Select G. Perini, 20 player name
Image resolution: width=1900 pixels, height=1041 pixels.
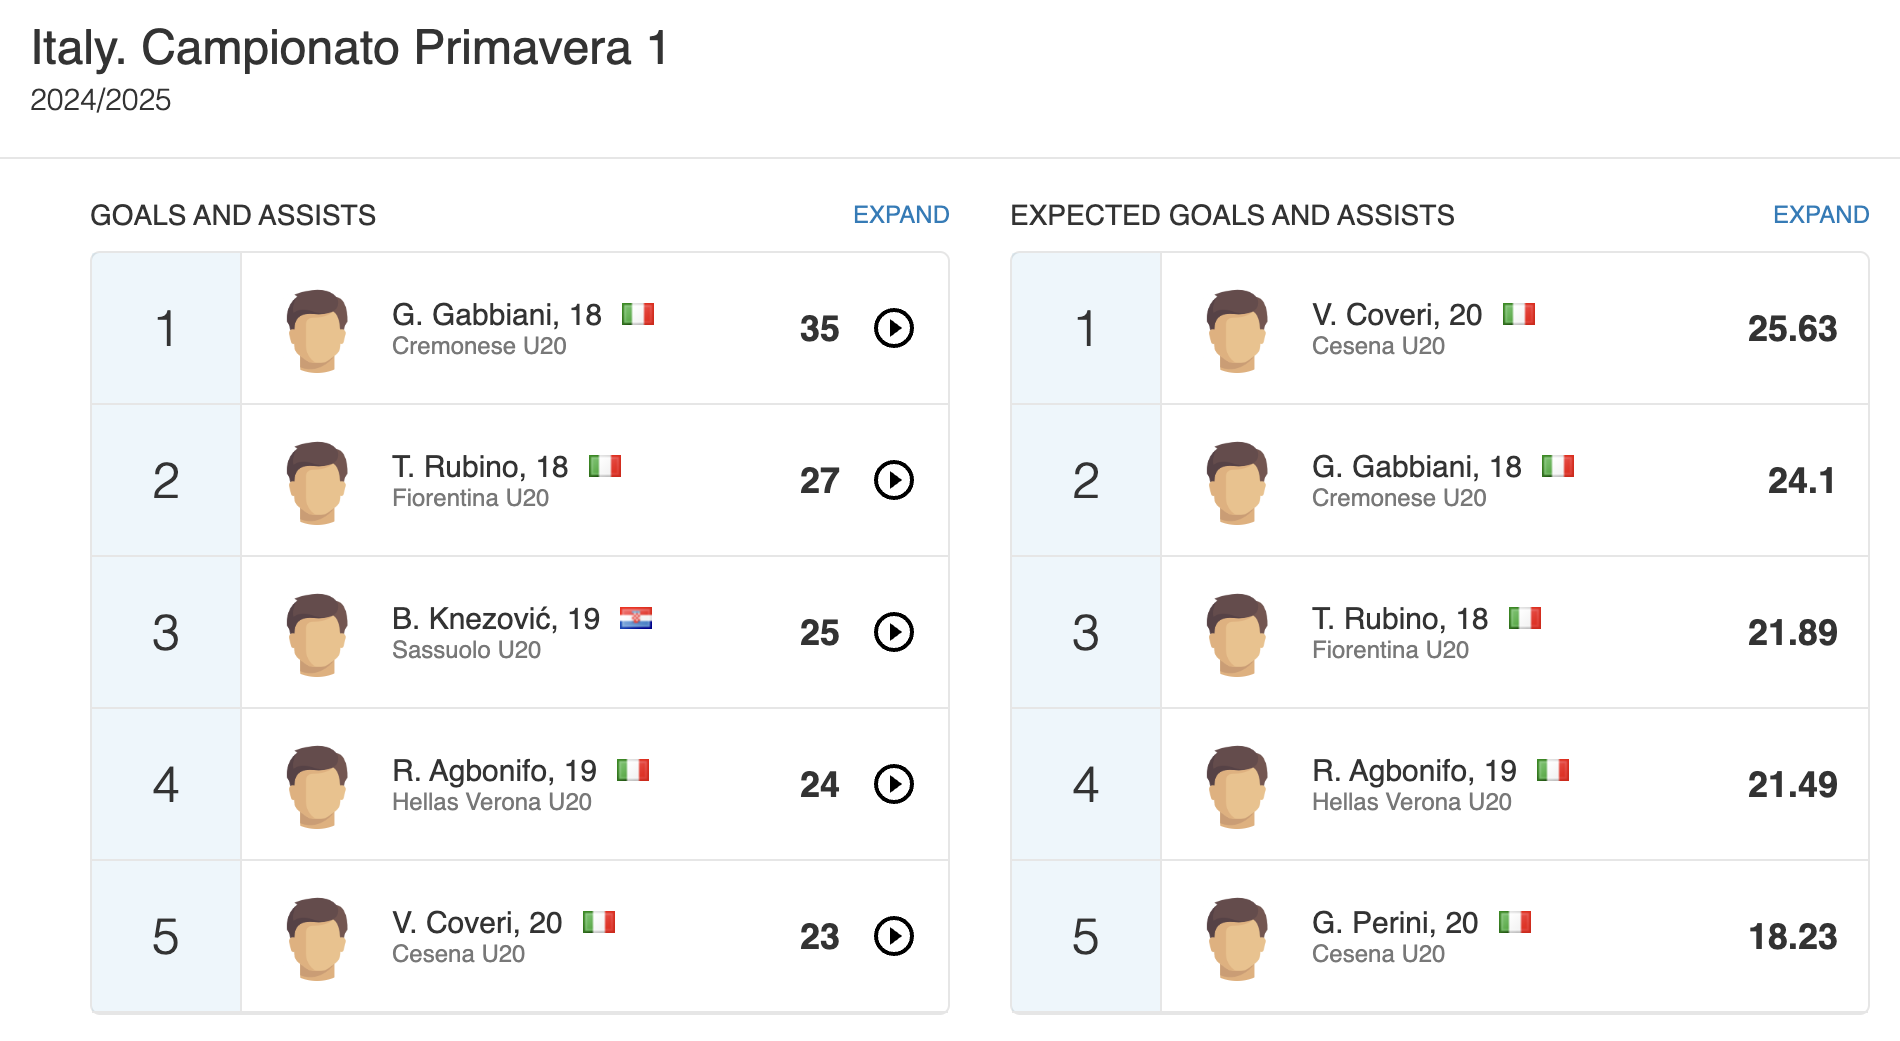click(x=1395, y=923)
